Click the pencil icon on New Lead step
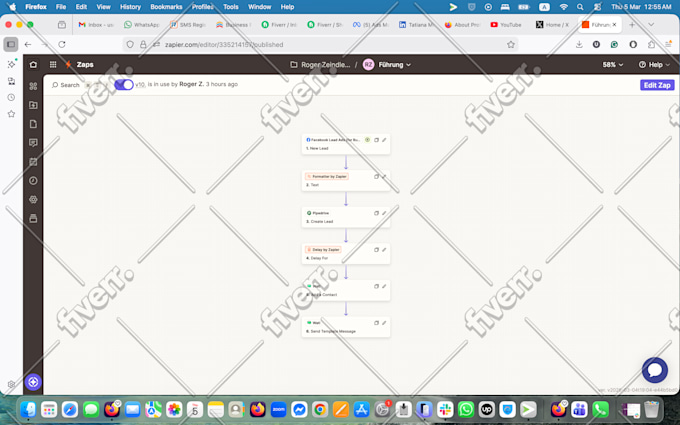 point(384,140)
